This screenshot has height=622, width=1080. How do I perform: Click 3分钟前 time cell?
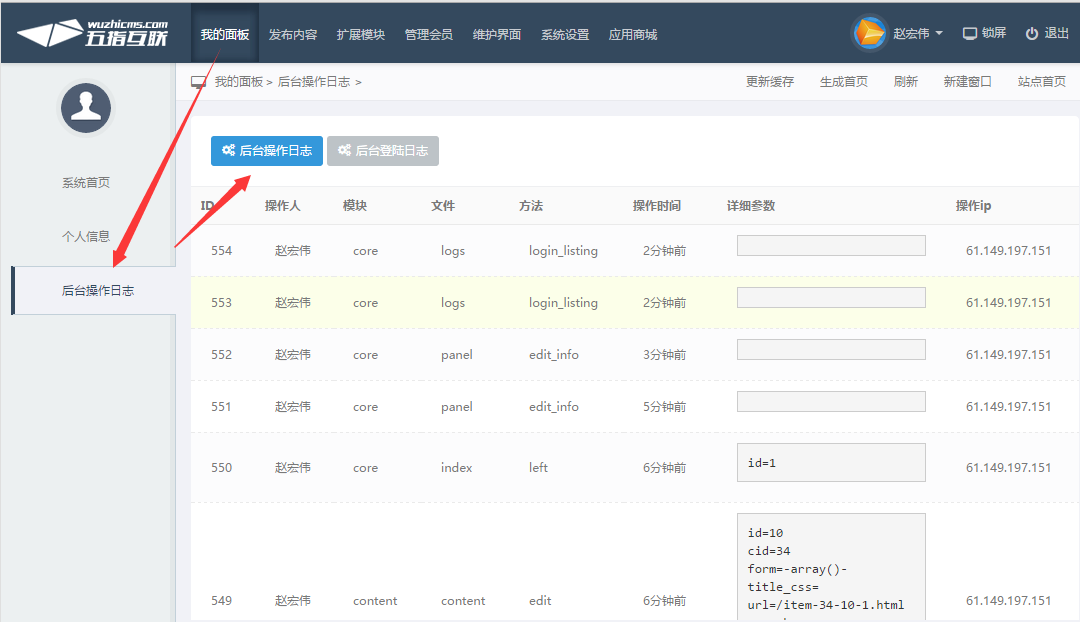pos(665,355)
